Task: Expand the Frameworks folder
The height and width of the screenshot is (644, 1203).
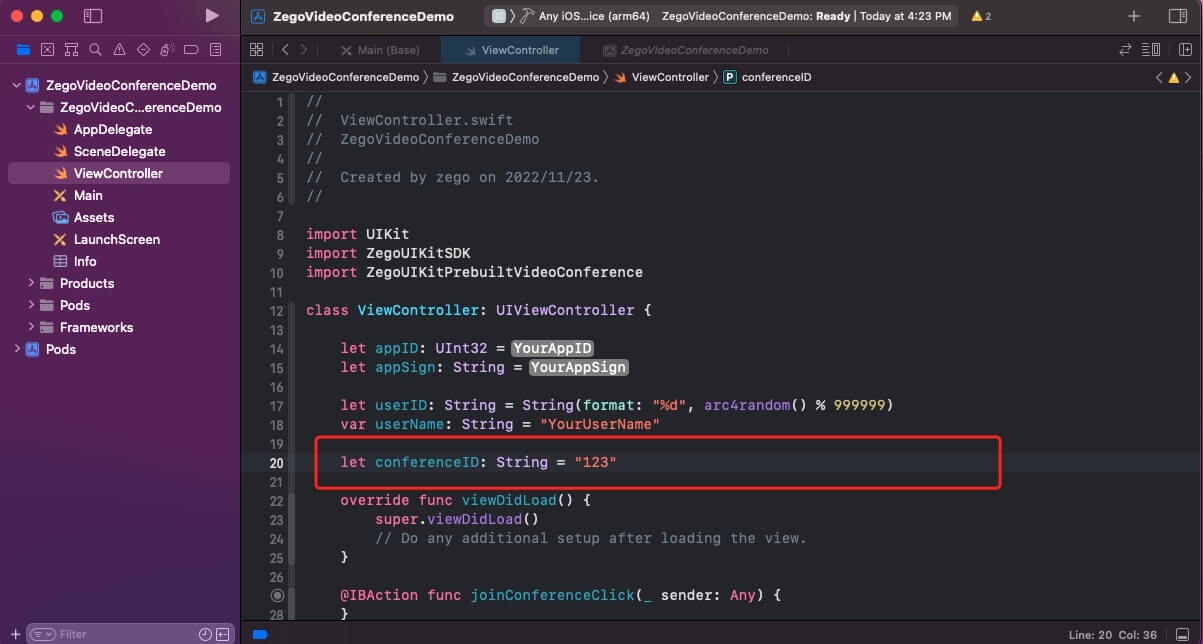Action: [x=31, y=327]
